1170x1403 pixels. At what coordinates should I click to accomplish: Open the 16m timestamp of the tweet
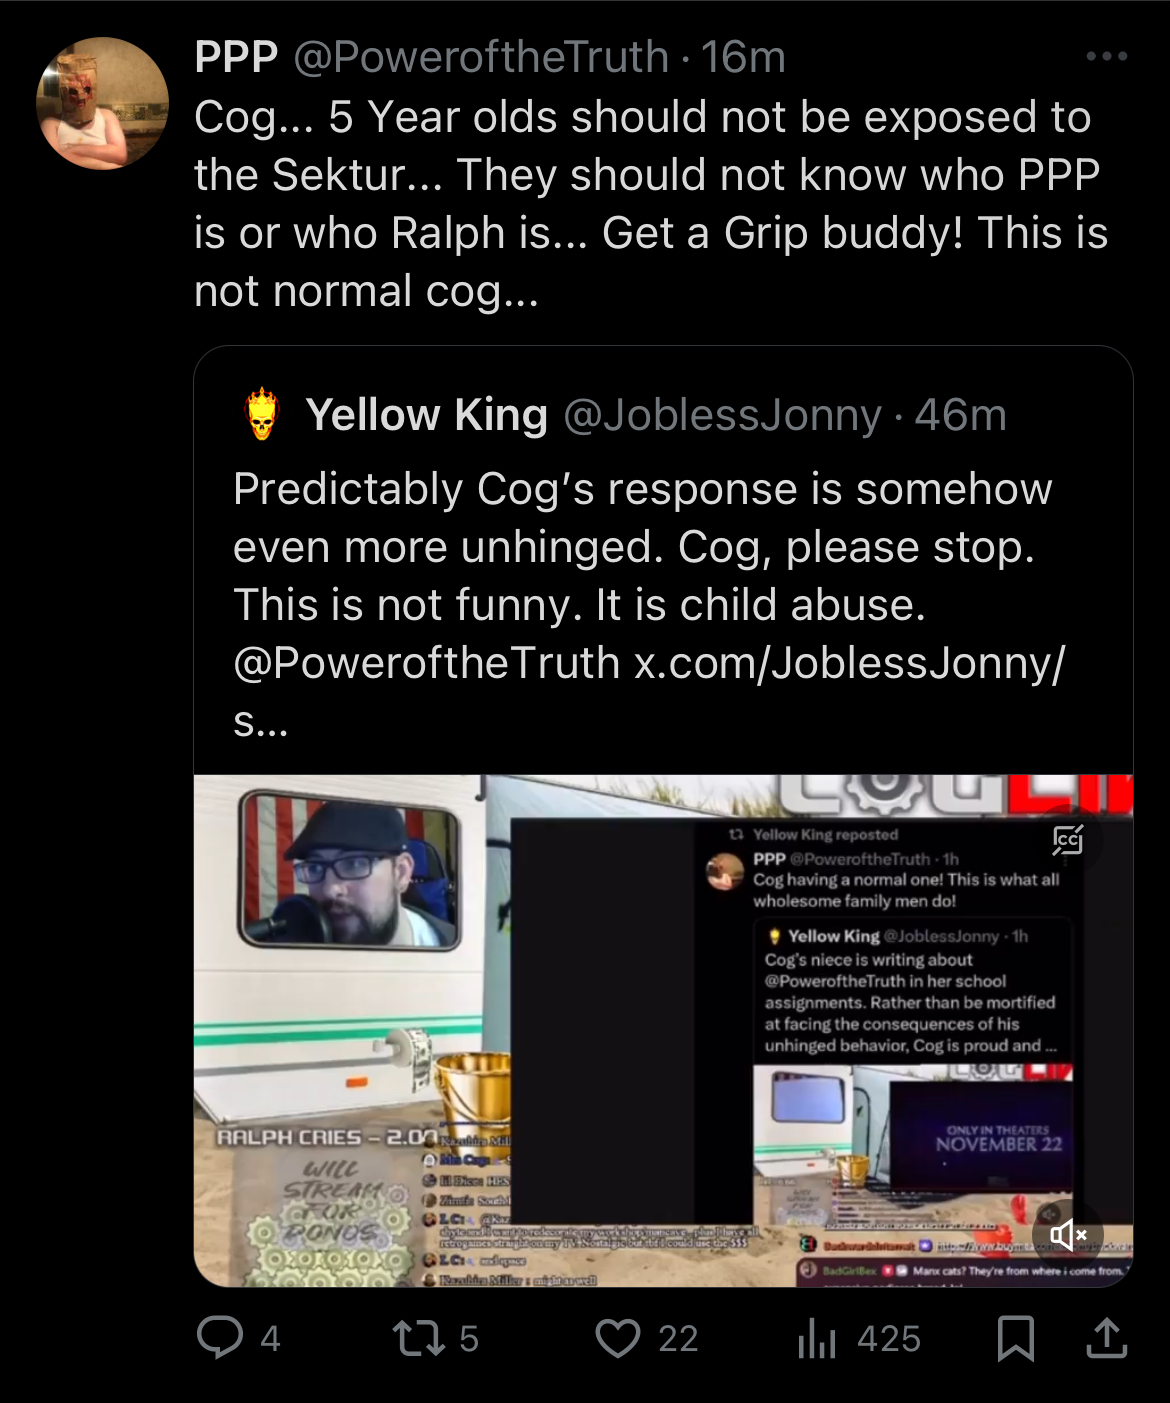click(x=743, y=57)
